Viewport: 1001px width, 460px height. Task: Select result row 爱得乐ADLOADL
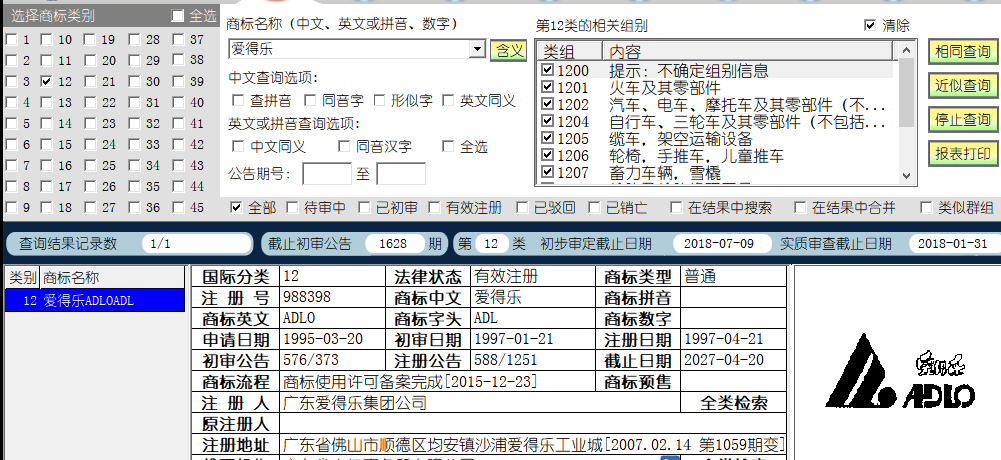[94, 300]
